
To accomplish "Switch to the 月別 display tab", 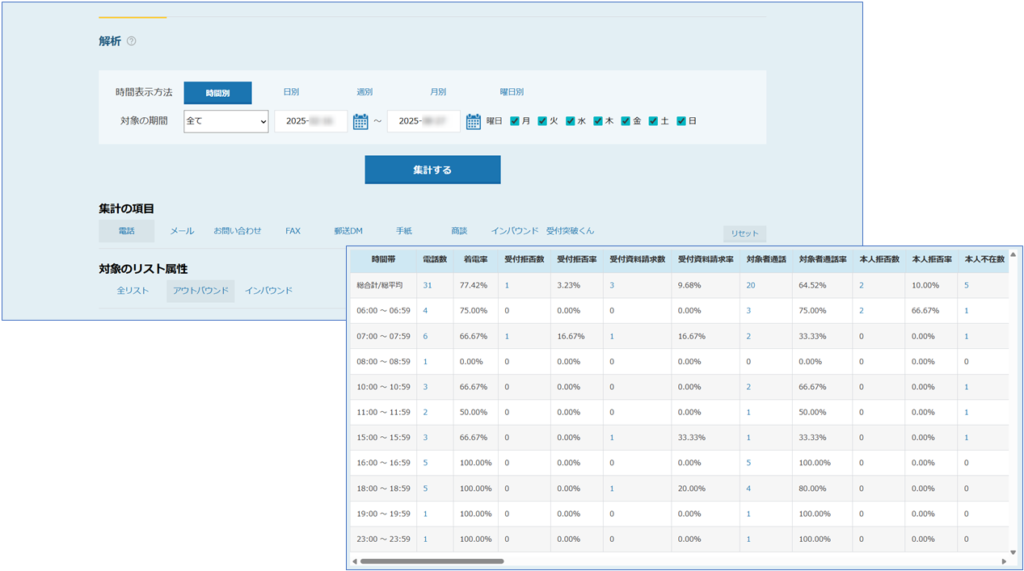I will pyautogui.click(x=438, y=92).
